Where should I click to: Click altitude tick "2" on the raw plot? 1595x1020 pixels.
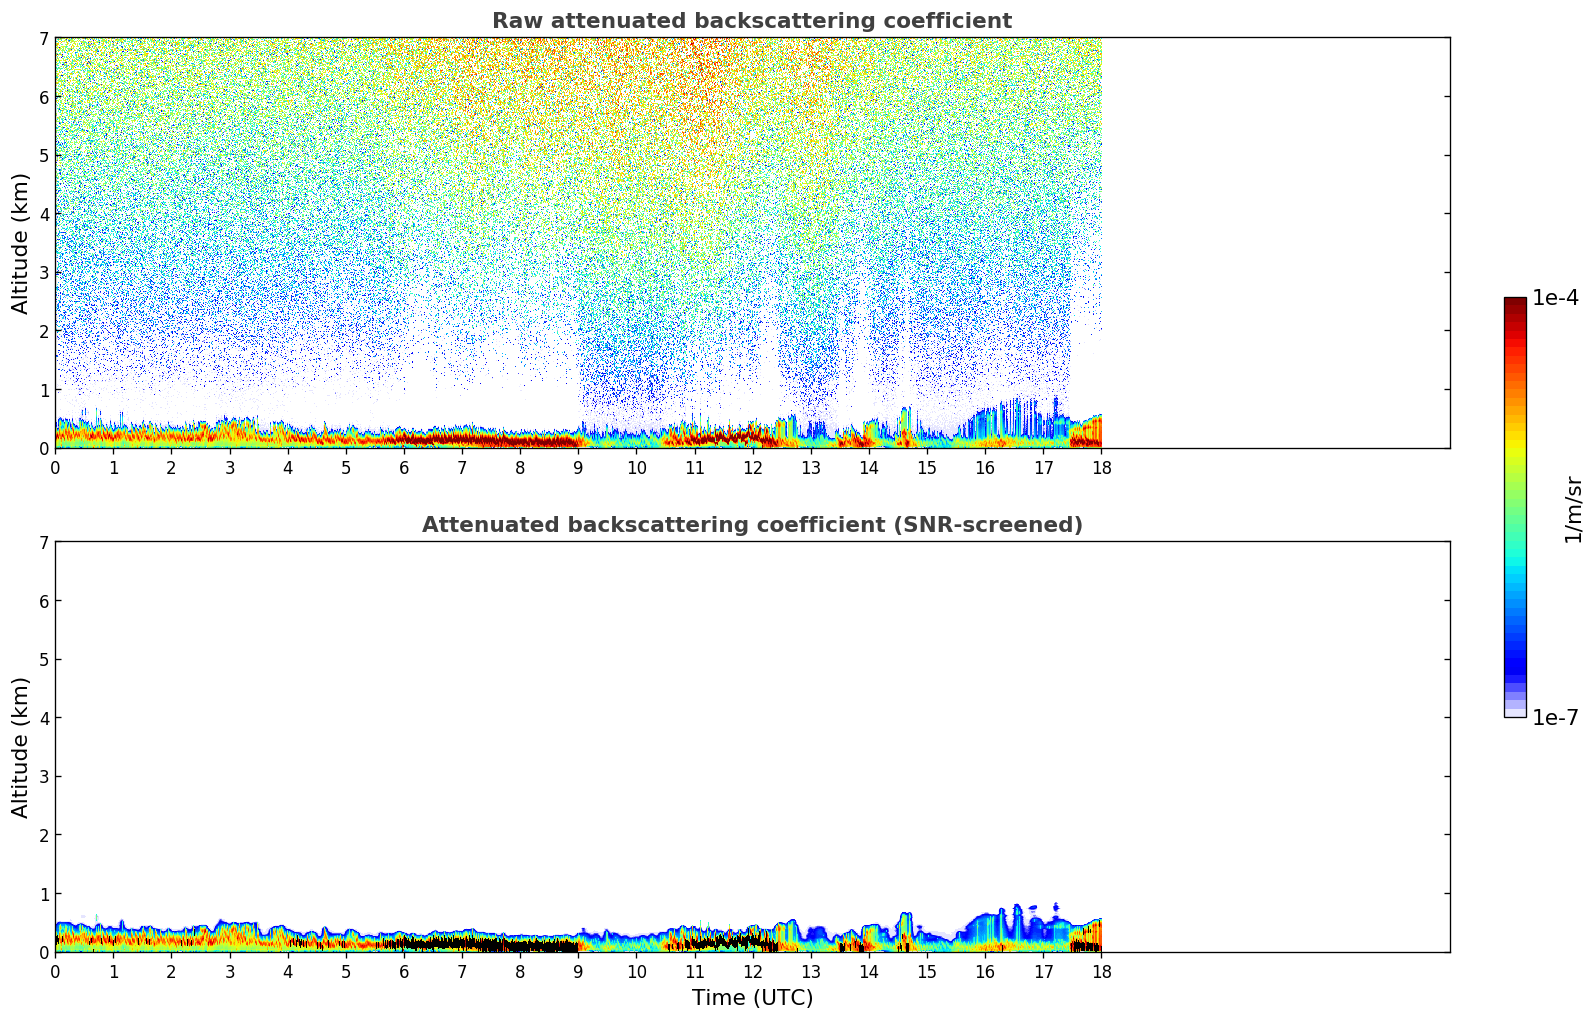click(x=44, y=331)
